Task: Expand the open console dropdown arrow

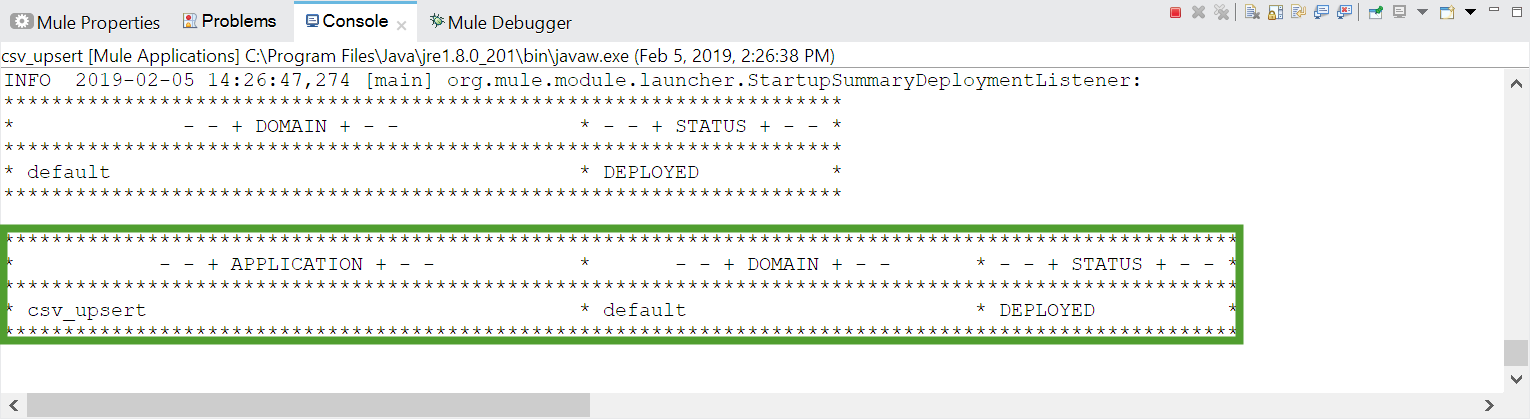Action: pyautogui.click(x=1470, y=12)
